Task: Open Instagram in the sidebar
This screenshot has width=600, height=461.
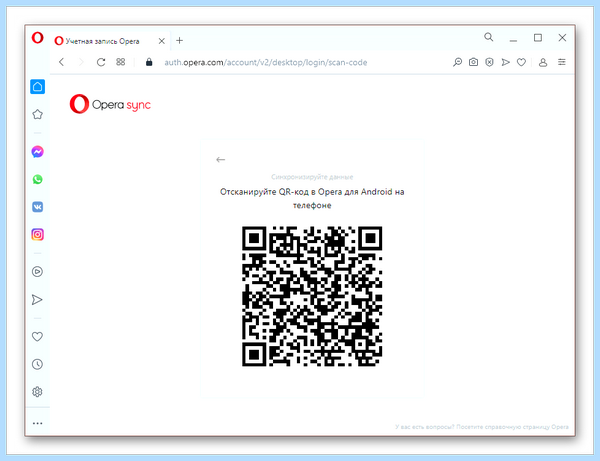Action: click(38, 235)
